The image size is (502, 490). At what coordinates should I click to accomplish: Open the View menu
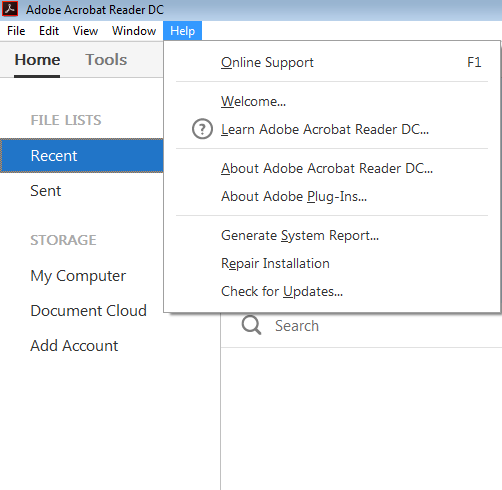85,31
